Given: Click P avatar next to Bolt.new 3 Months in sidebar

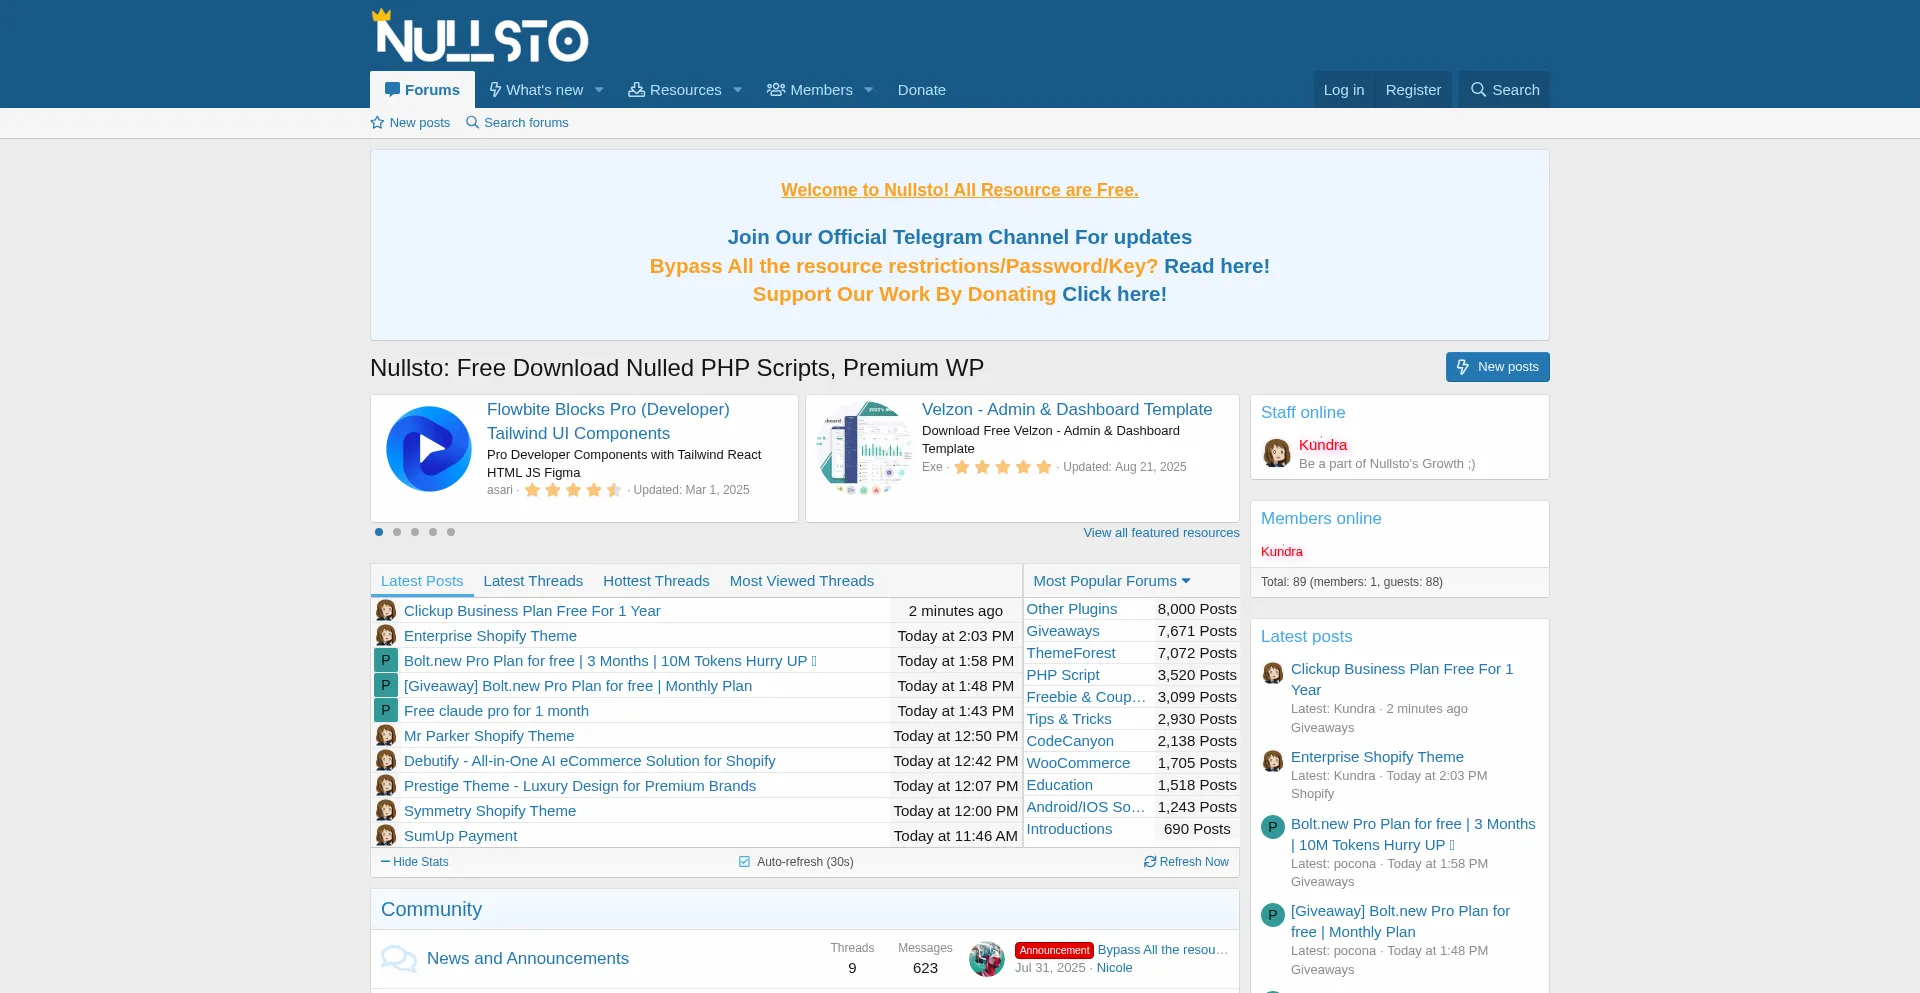Looking at the screenshot, I should (x=1273, y=828).
